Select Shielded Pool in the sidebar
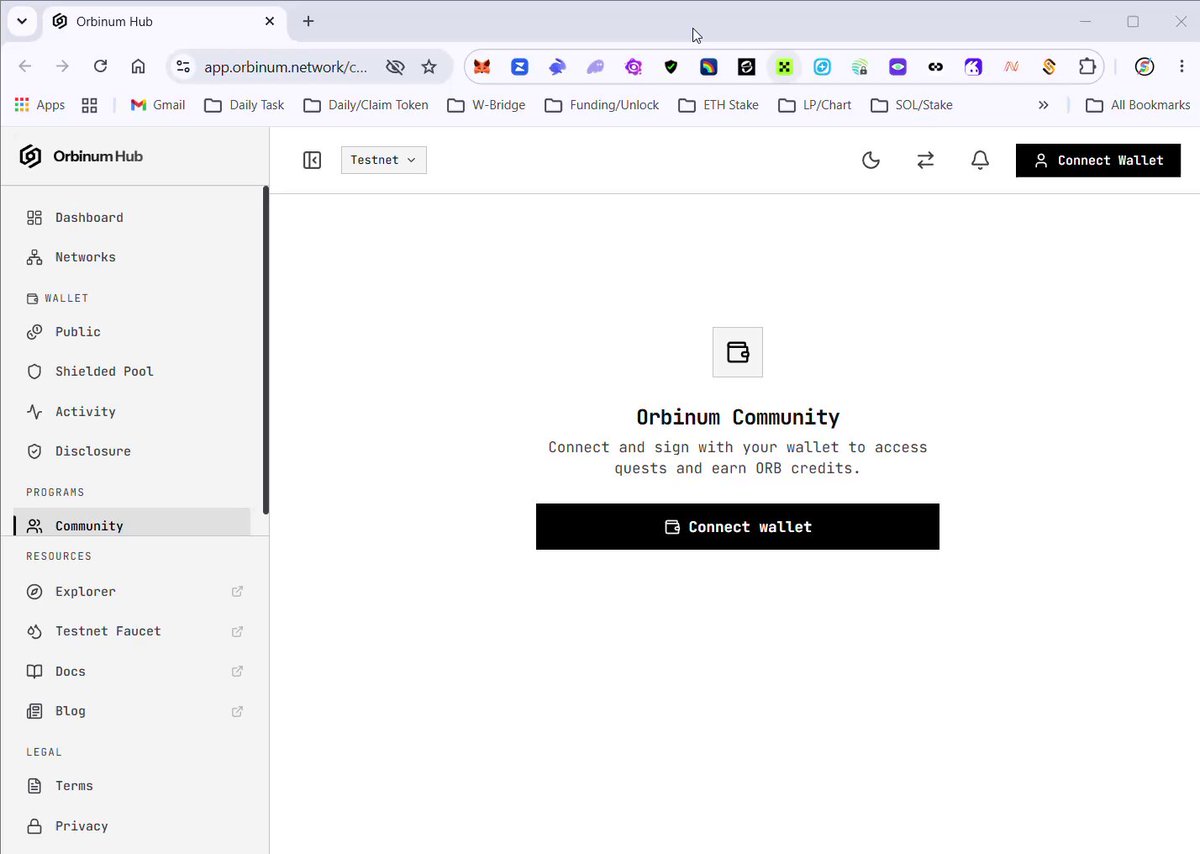Viewport: 1200px width, 854px height. click(132, 371)
